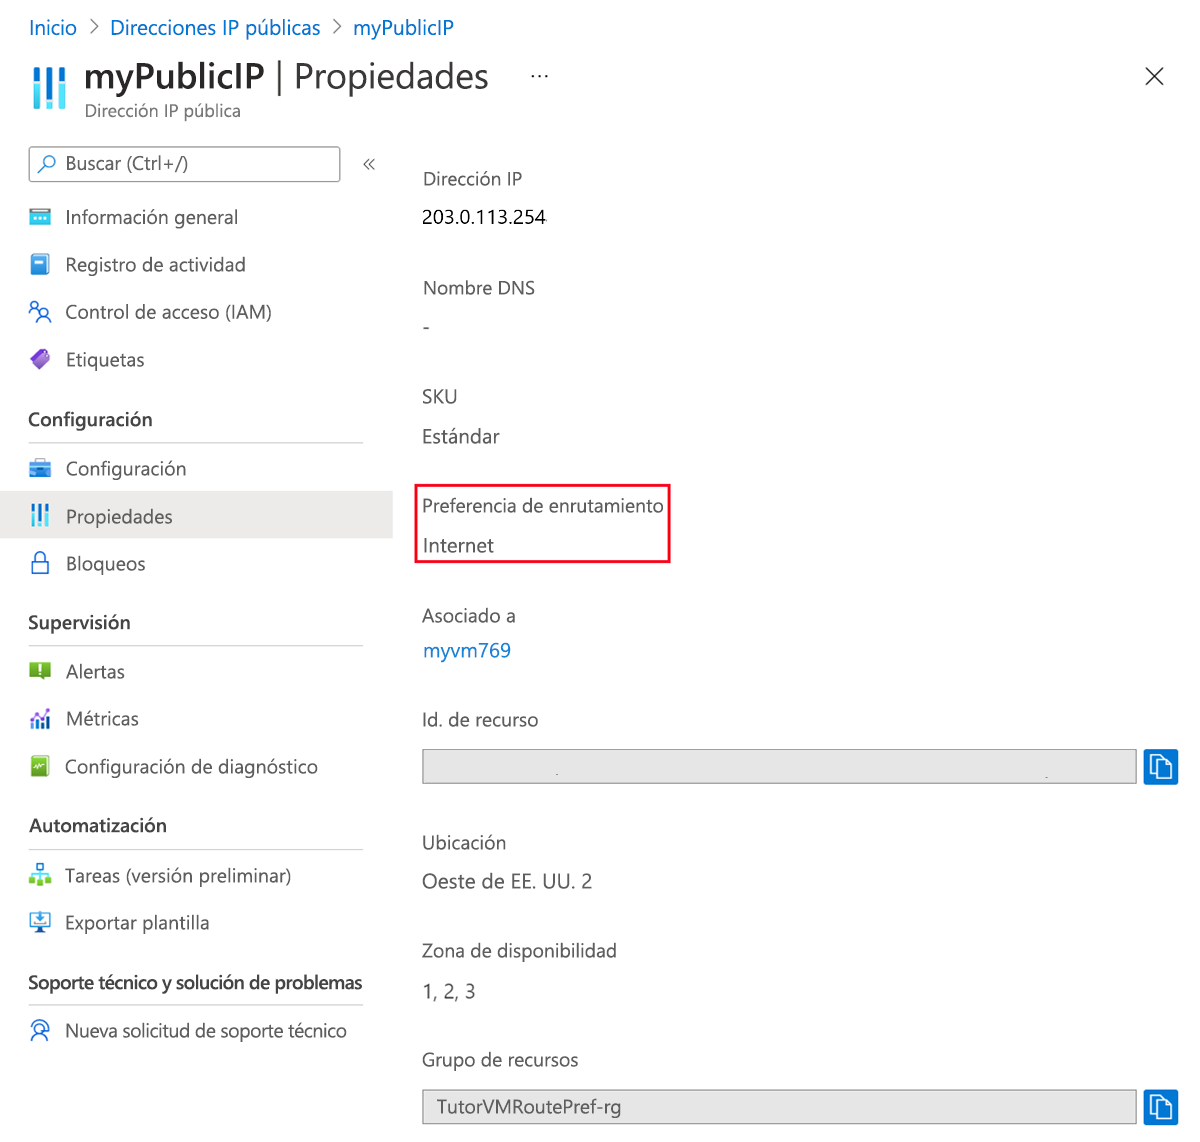This screenshot has height=1142, width=1200.
Task: Click the Bloqueos padlock icon
Action: [40, 563]
